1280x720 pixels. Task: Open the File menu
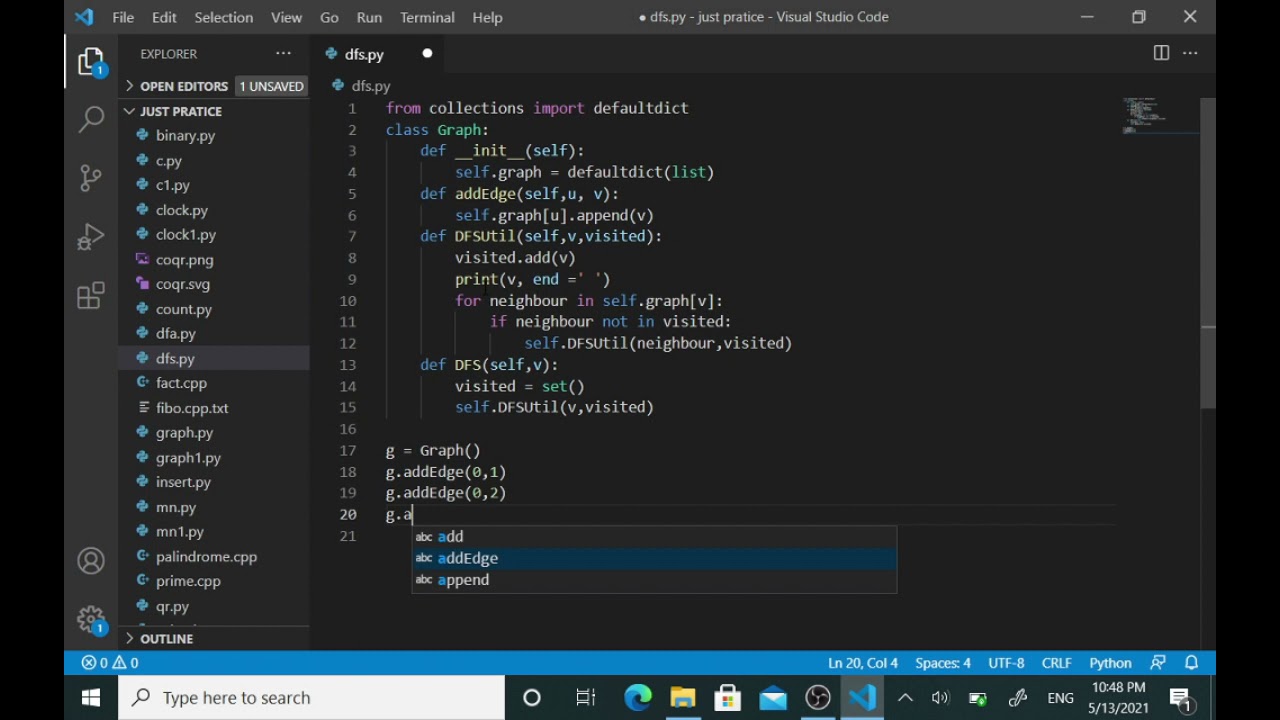click(x=123, y=17)
